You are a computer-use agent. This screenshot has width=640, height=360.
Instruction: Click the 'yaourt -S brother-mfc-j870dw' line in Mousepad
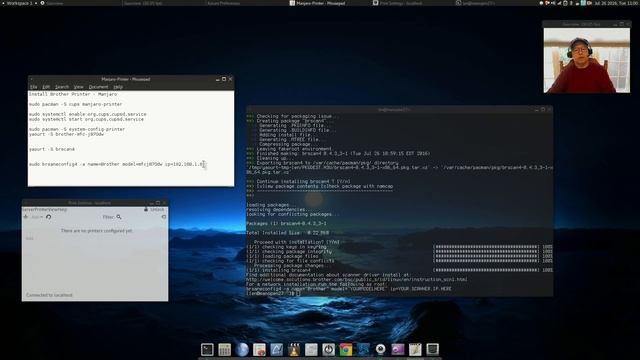(67, 134)
